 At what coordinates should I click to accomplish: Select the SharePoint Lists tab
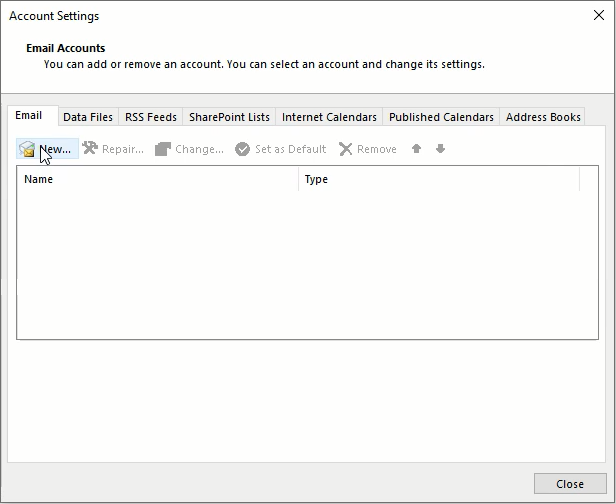229,117
